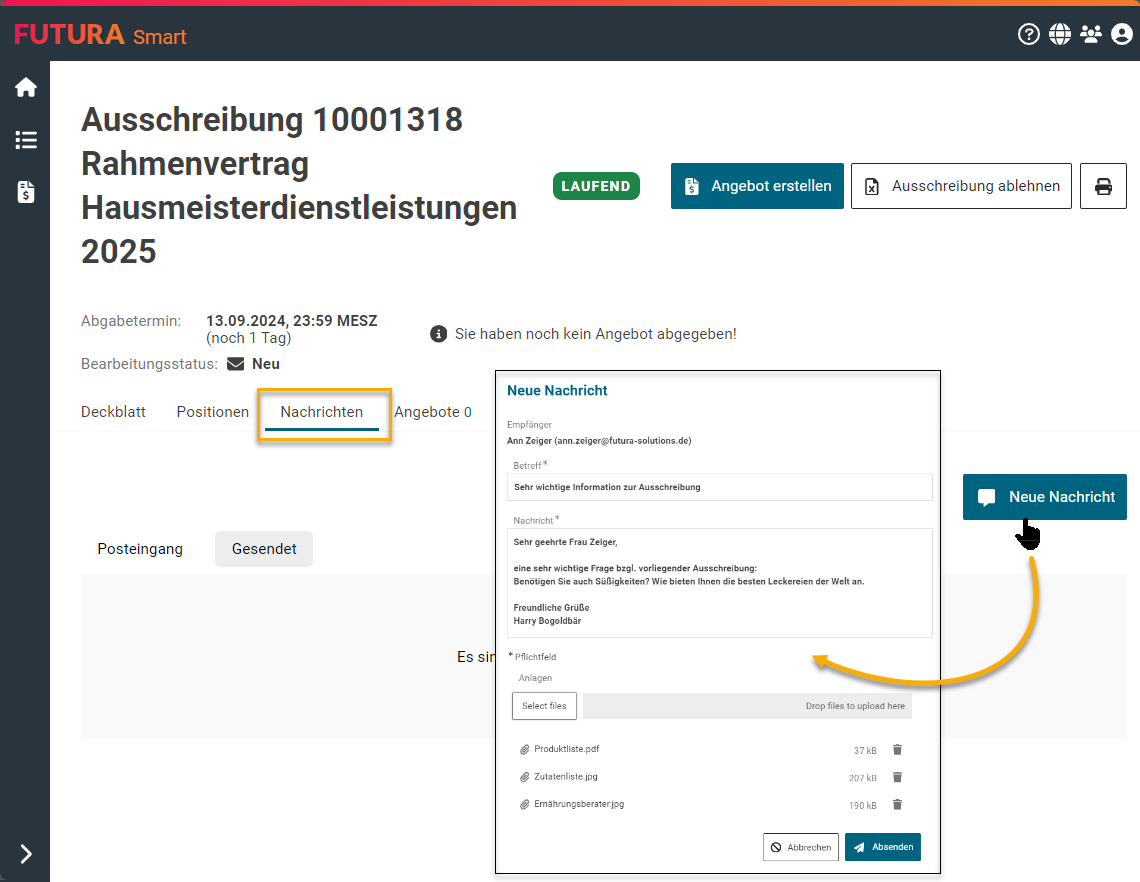Click the print icon button

click(x=1103, y=186)
